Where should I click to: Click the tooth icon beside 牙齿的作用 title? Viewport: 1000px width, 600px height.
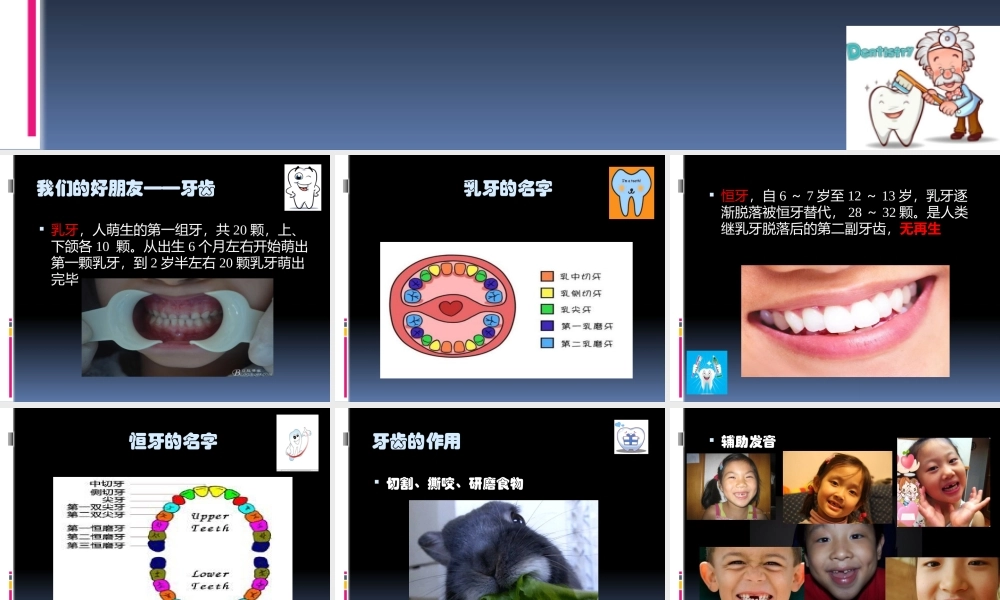pos(631,435)
